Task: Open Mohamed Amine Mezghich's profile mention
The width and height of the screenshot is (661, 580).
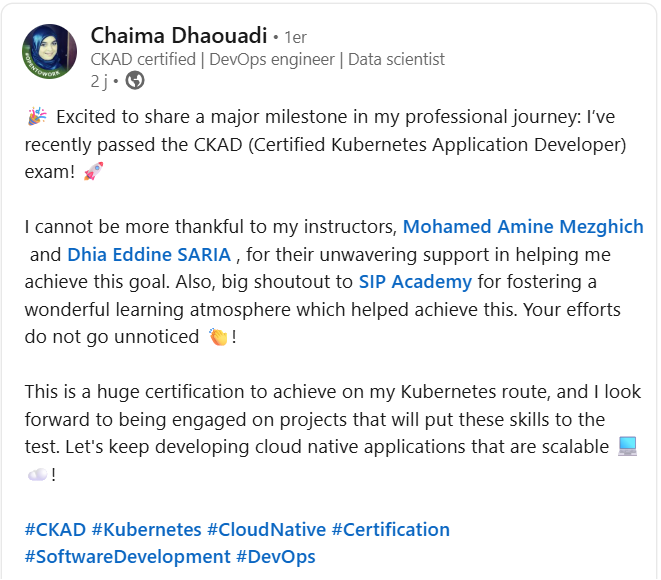Action: pos(523,227)
